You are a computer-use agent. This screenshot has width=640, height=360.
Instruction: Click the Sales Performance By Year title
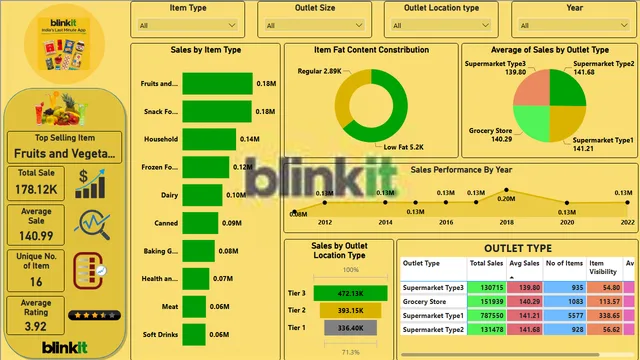click(461, 170)
